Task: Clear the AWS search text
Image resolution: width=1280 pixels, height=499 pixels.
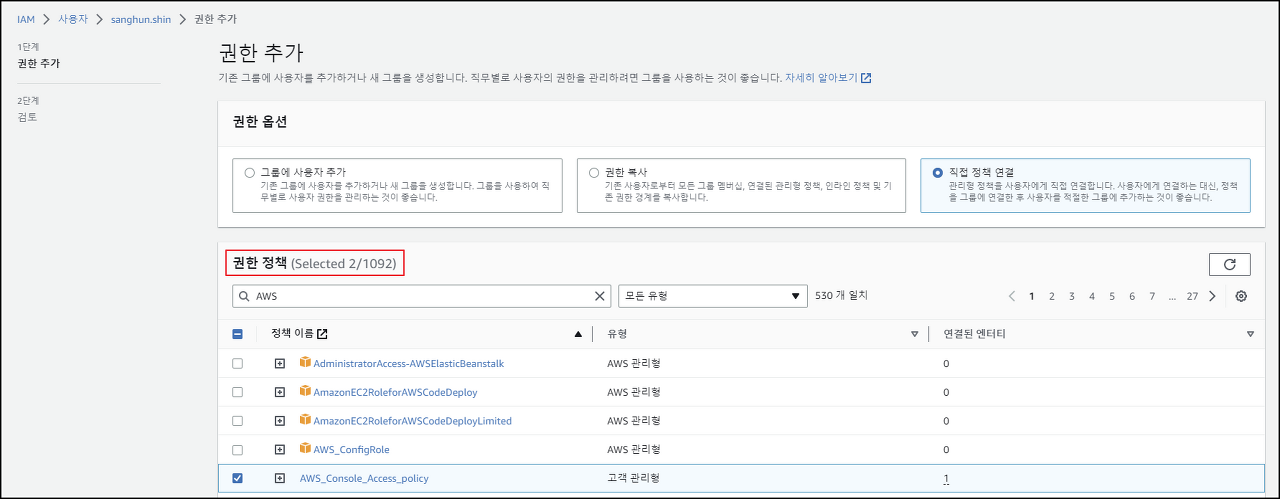Action: [x=600, y=296]
